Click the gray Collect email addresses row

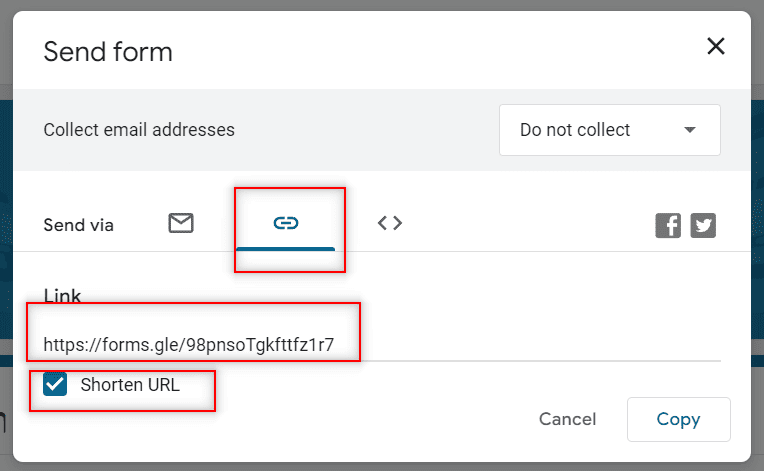(x=382, y=130)
